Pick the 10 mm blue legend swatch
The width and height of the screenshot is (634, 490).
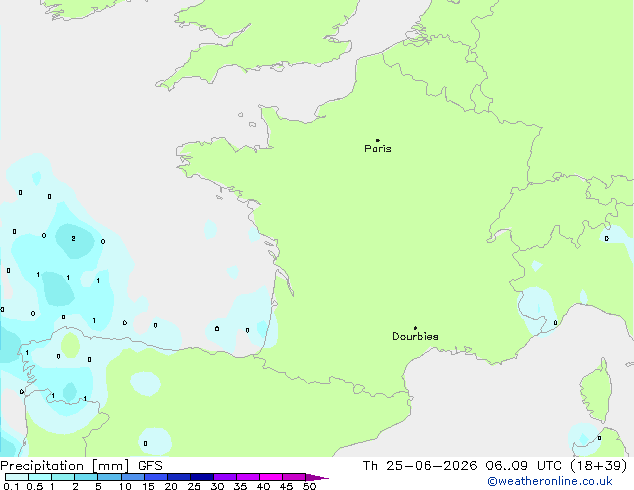[132, 477]
